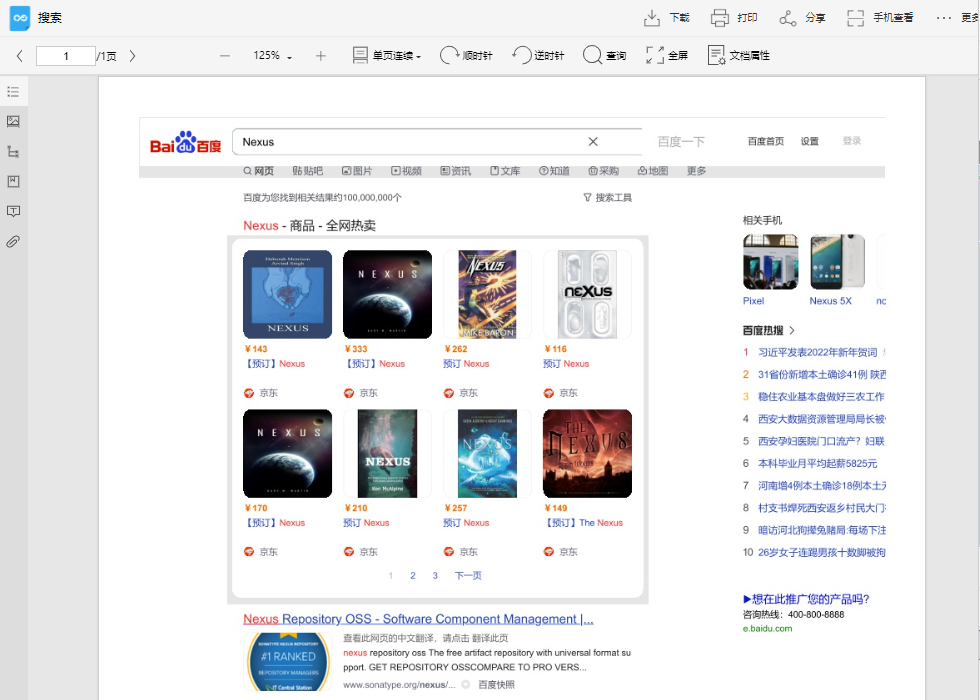Rotate document counterclockwise (逆时针)
The image size is (980, 700).
(x=538, y=56)
